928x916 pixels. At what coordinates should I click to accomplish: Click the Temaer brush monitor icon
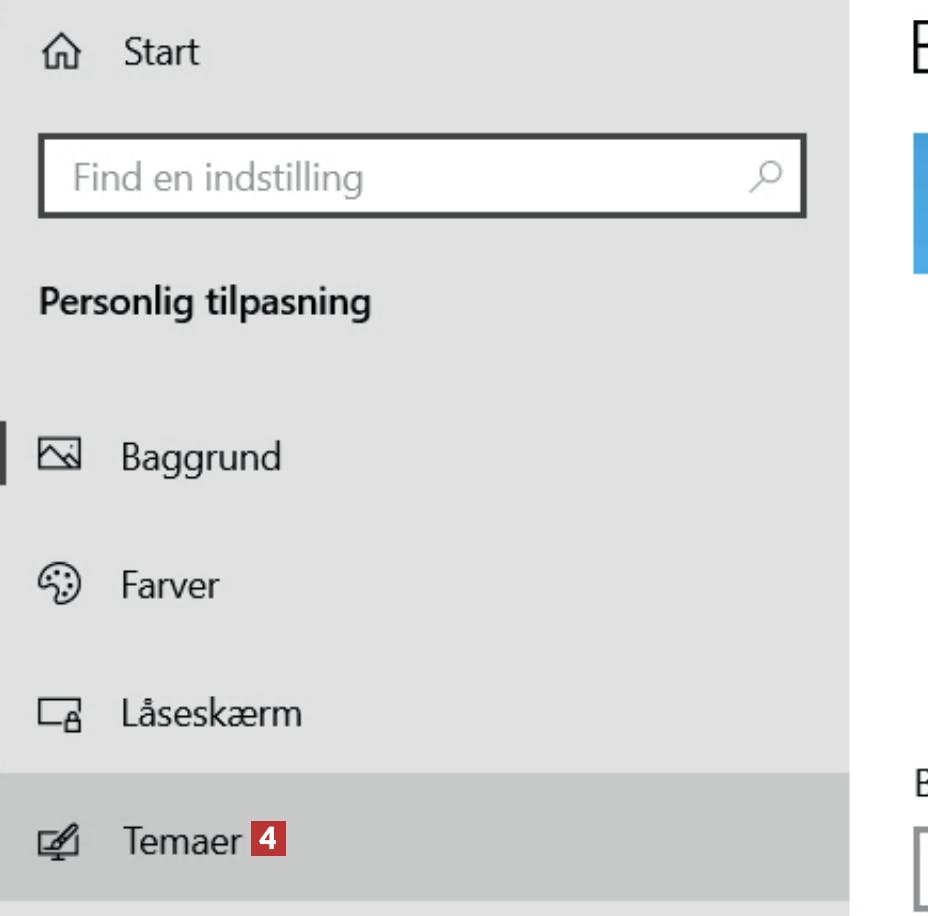[x=59, y=841]
